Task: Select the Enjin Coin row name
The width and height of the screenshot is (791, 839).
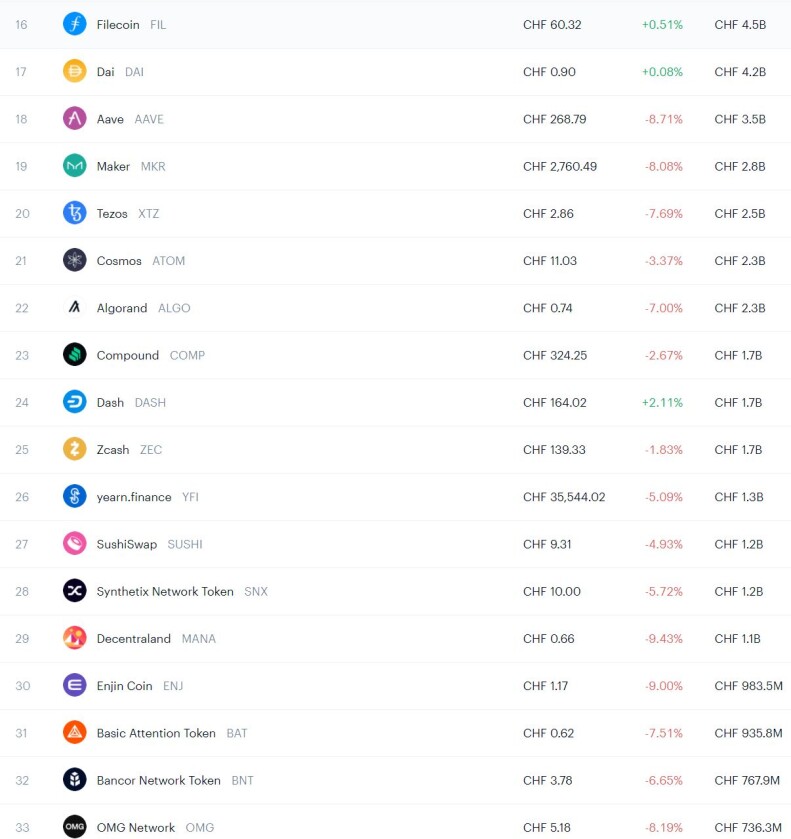Action: click(x=124, y=686)
